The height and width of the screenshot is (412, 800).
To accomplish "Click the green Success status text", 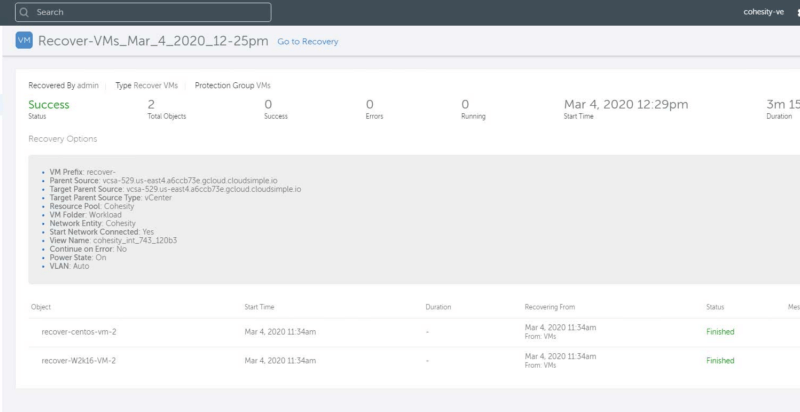I will (x=49, y=104).
